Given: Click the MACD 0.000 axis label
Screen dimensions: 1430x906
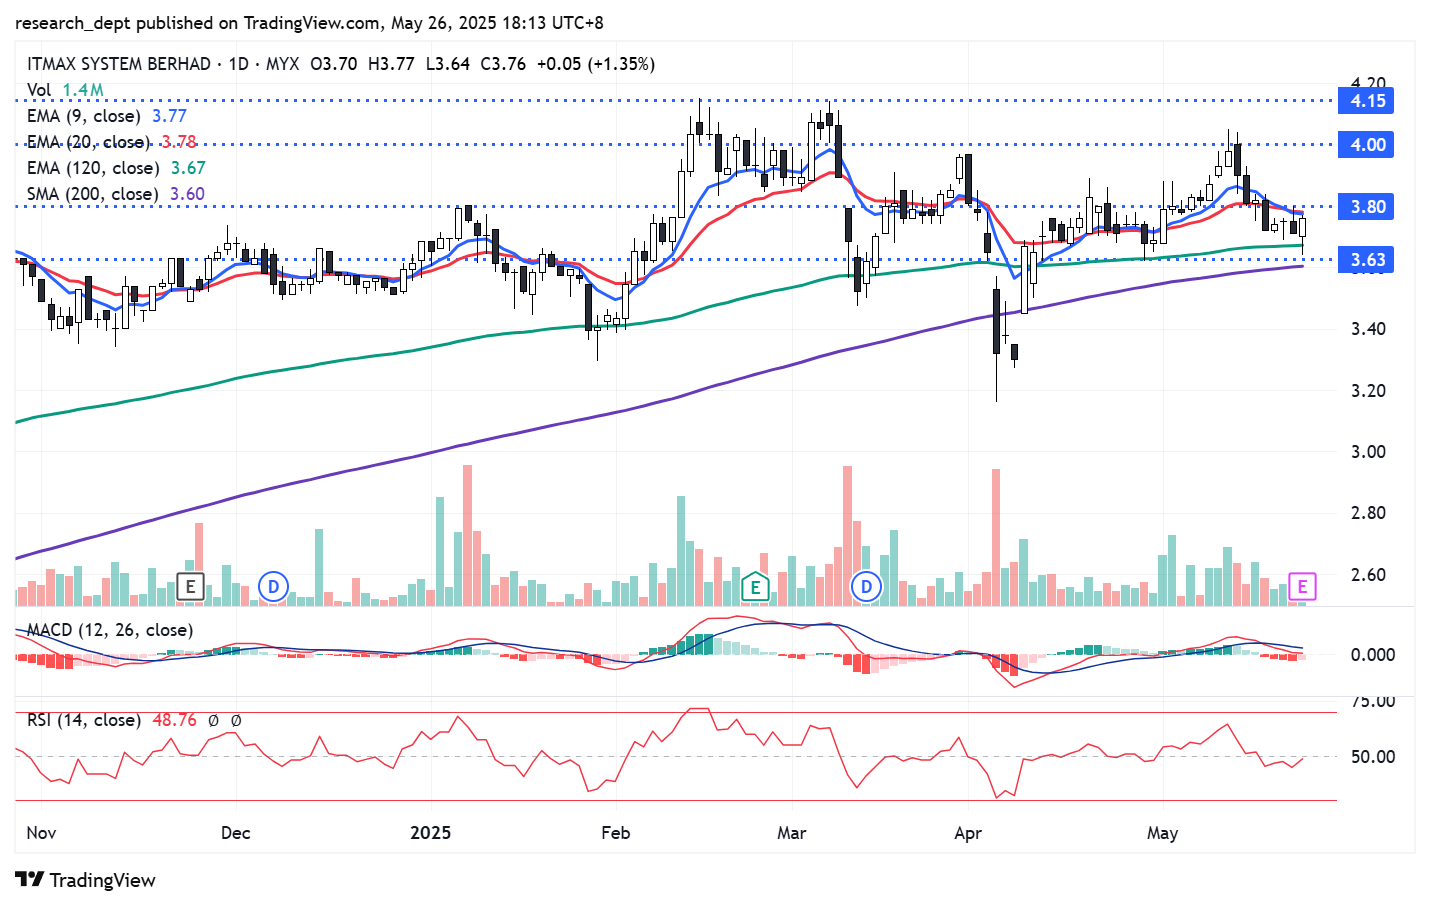Looking at the screenshot, I should tap(1373, 655).
